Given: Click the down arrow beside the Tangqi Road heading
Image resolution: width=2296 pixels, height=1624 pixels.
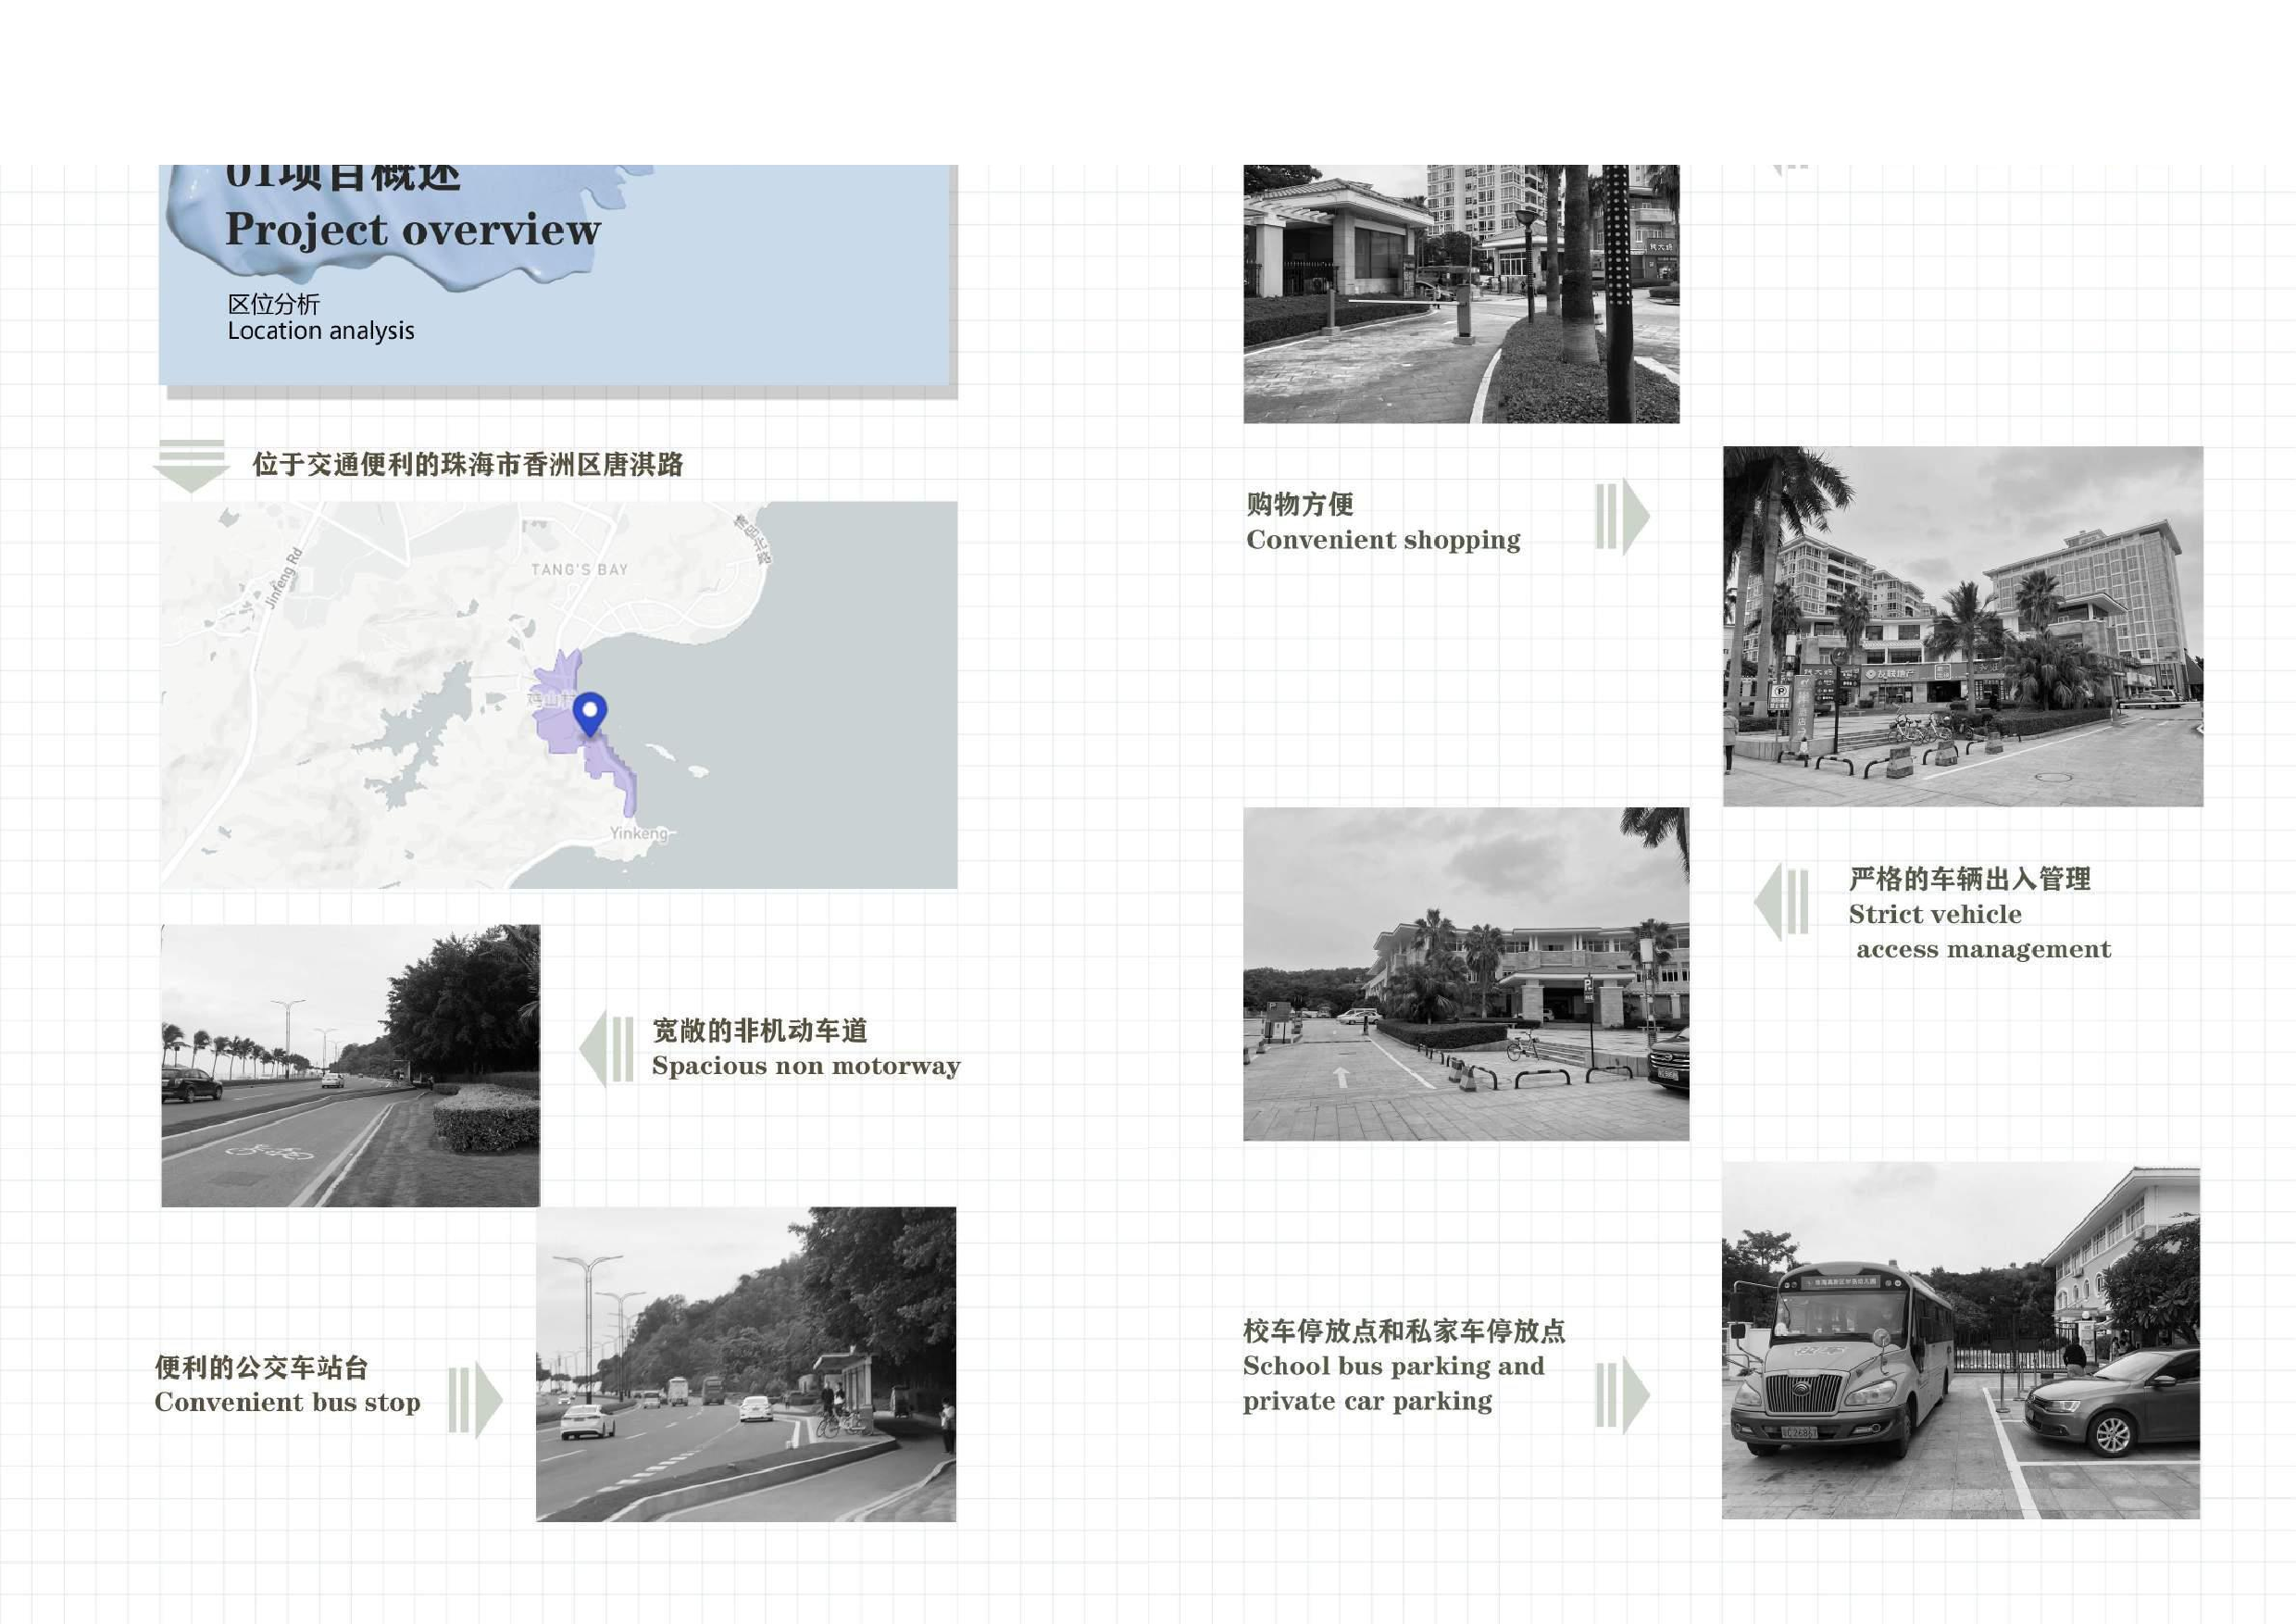Looking at the screenshot, I should point(190,466).
